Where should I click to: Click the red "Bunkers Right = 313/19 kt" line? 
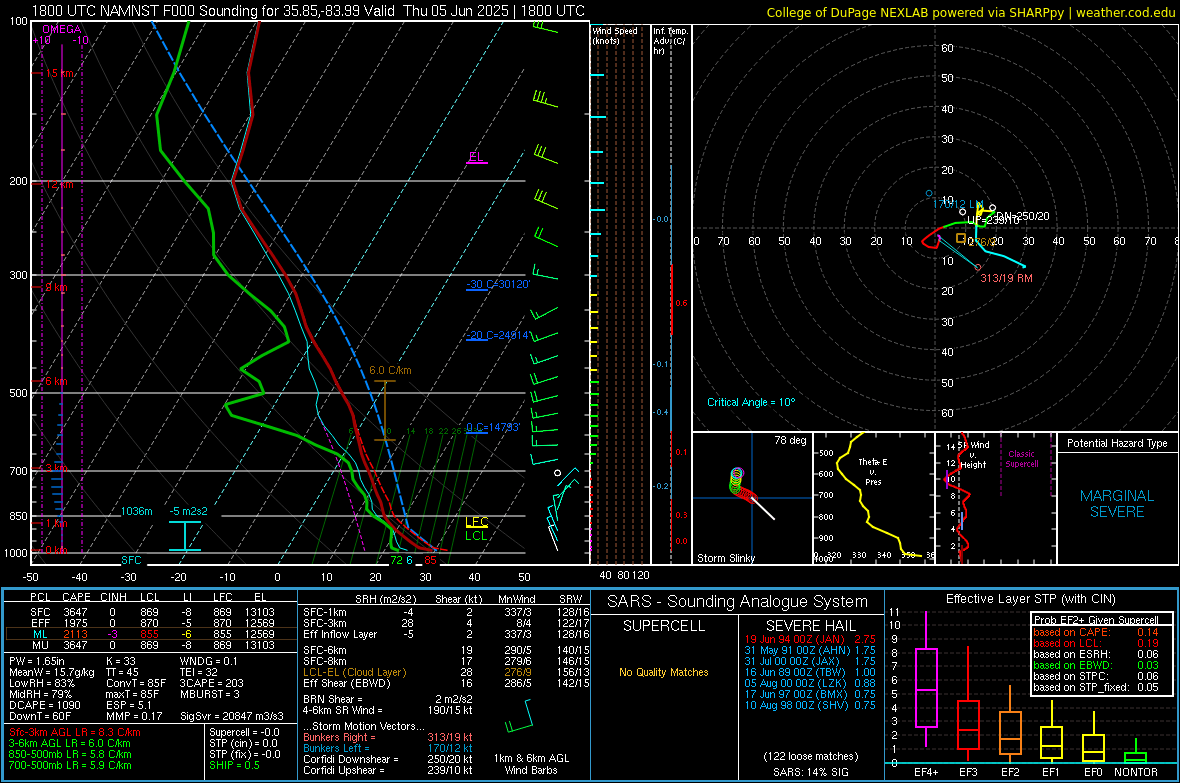(388, 737)
